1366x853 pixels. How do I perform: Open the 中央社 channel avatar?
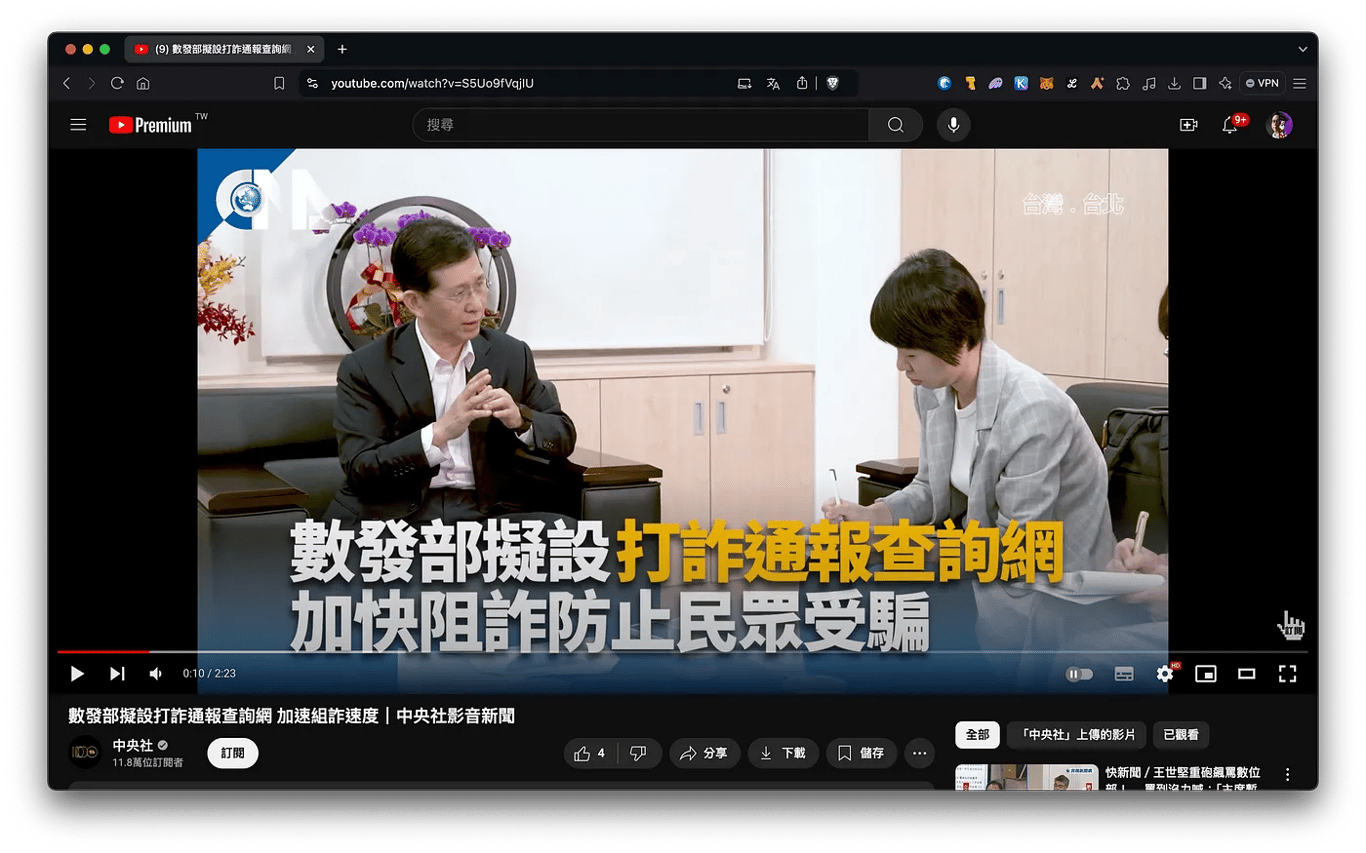point(85,753)
